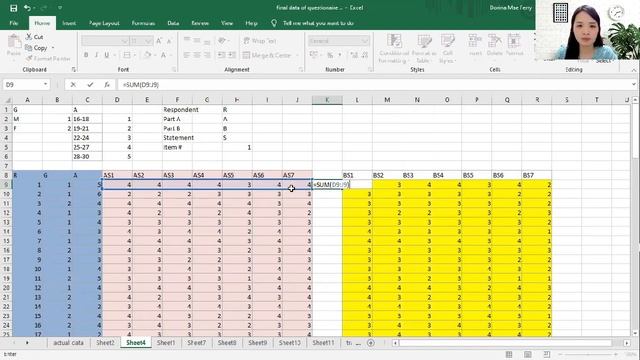
Task: Toggle Align Left
Action: click(187, 55)
